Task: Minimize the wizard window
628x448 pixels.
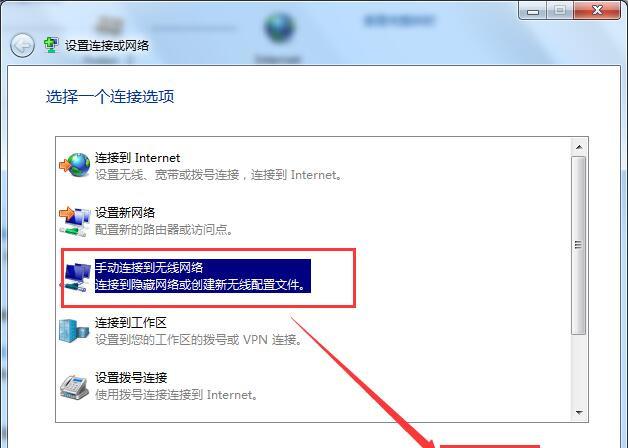Action: coord(533,10)
